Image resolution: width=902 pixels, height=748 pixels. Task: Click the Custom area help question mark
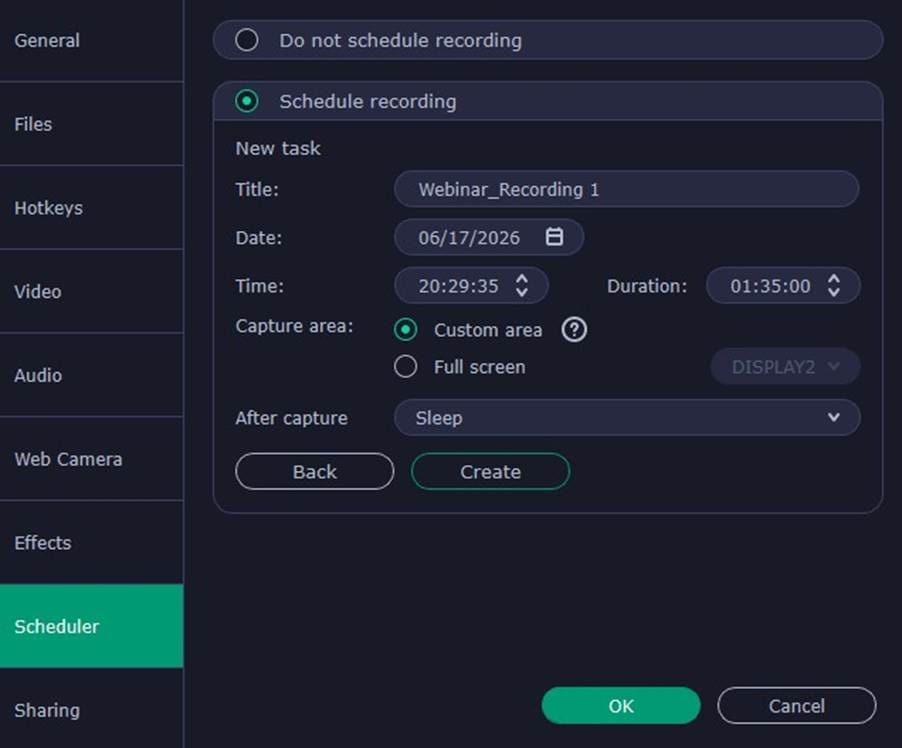[573, 330]
